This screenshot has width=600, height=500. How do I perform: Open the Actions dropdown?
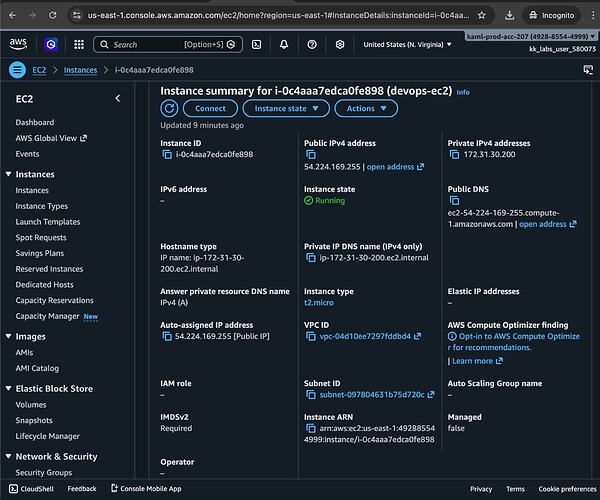click(367, 108)
